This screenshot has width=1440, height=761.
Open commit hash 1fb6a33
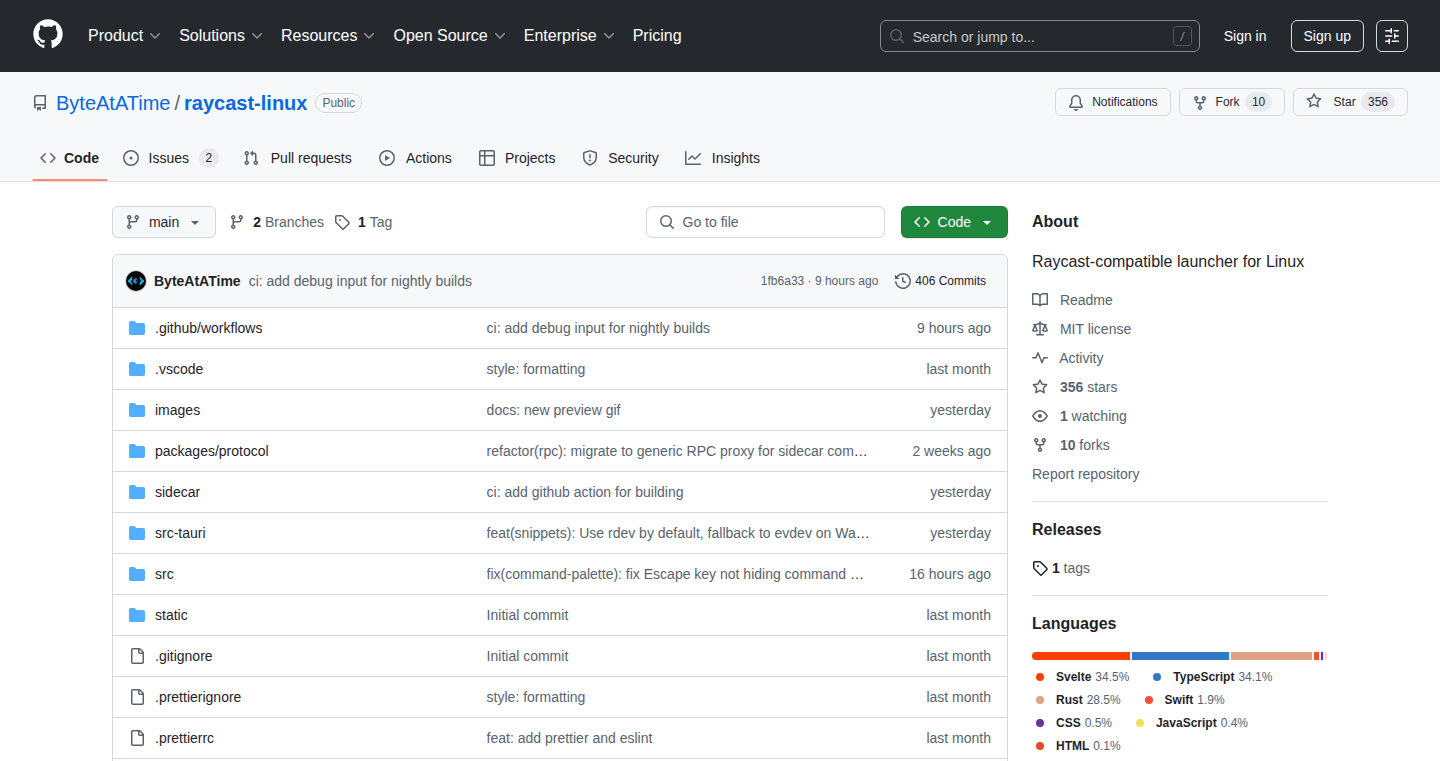(x=782, y=281)
